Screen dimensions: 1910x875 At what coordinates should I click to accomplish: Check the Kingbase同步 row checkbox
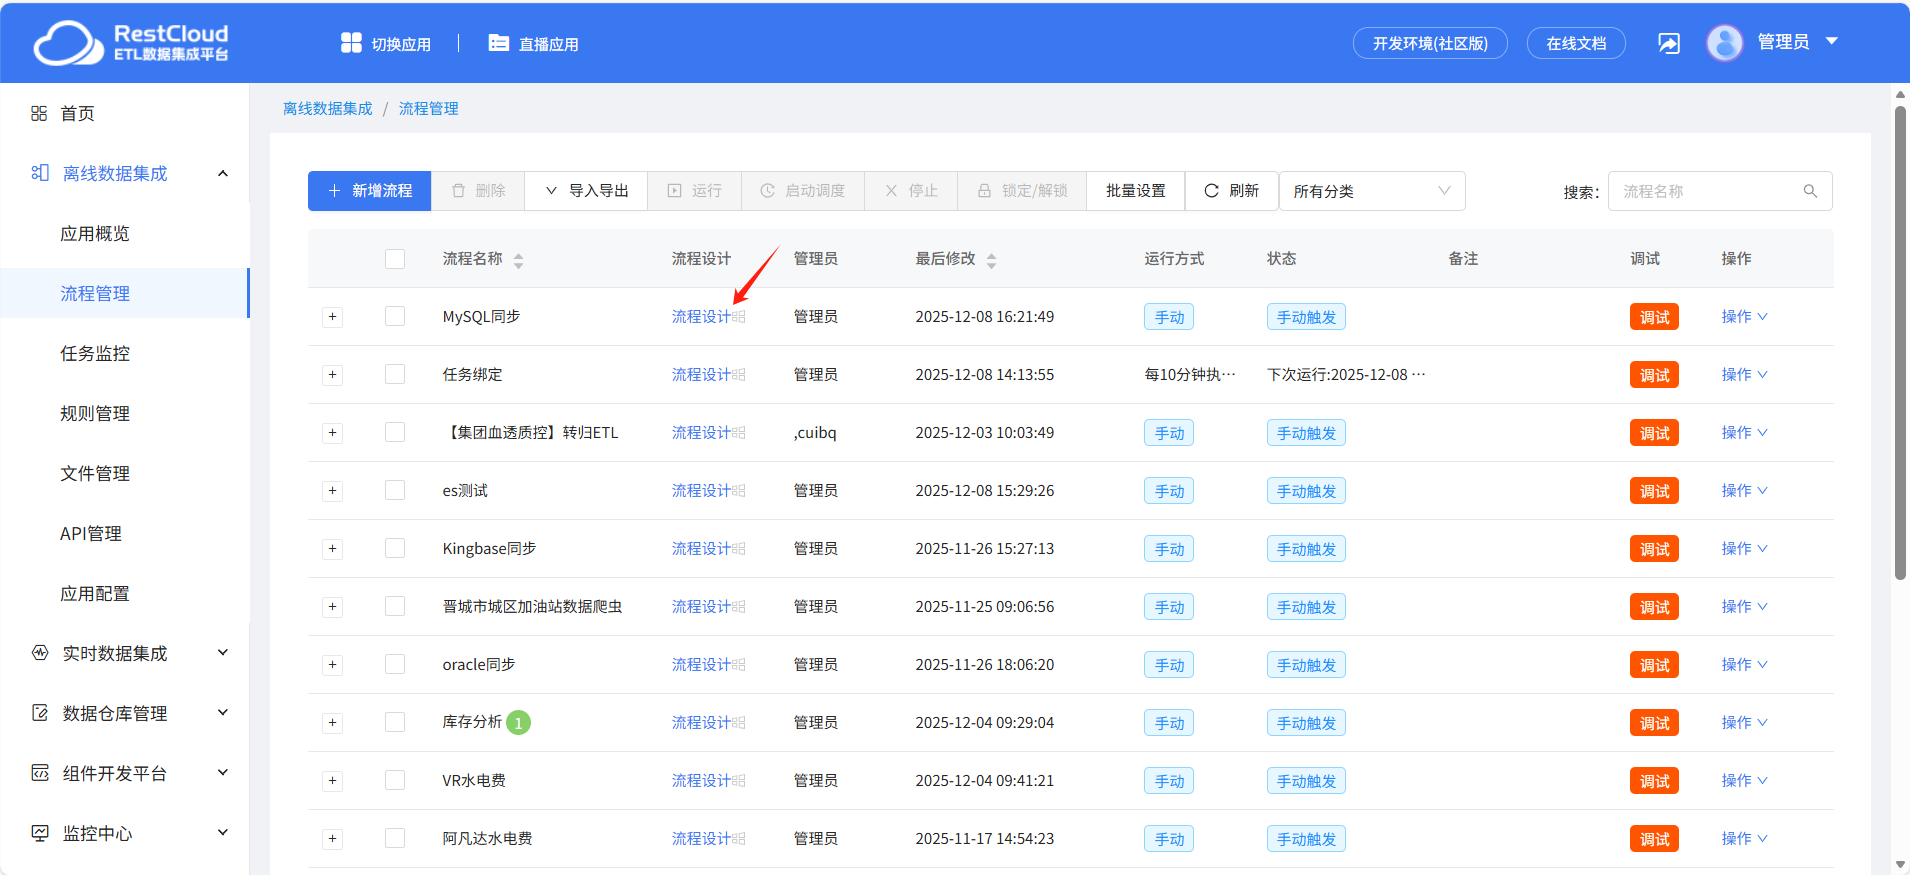[x=395, y=548]
